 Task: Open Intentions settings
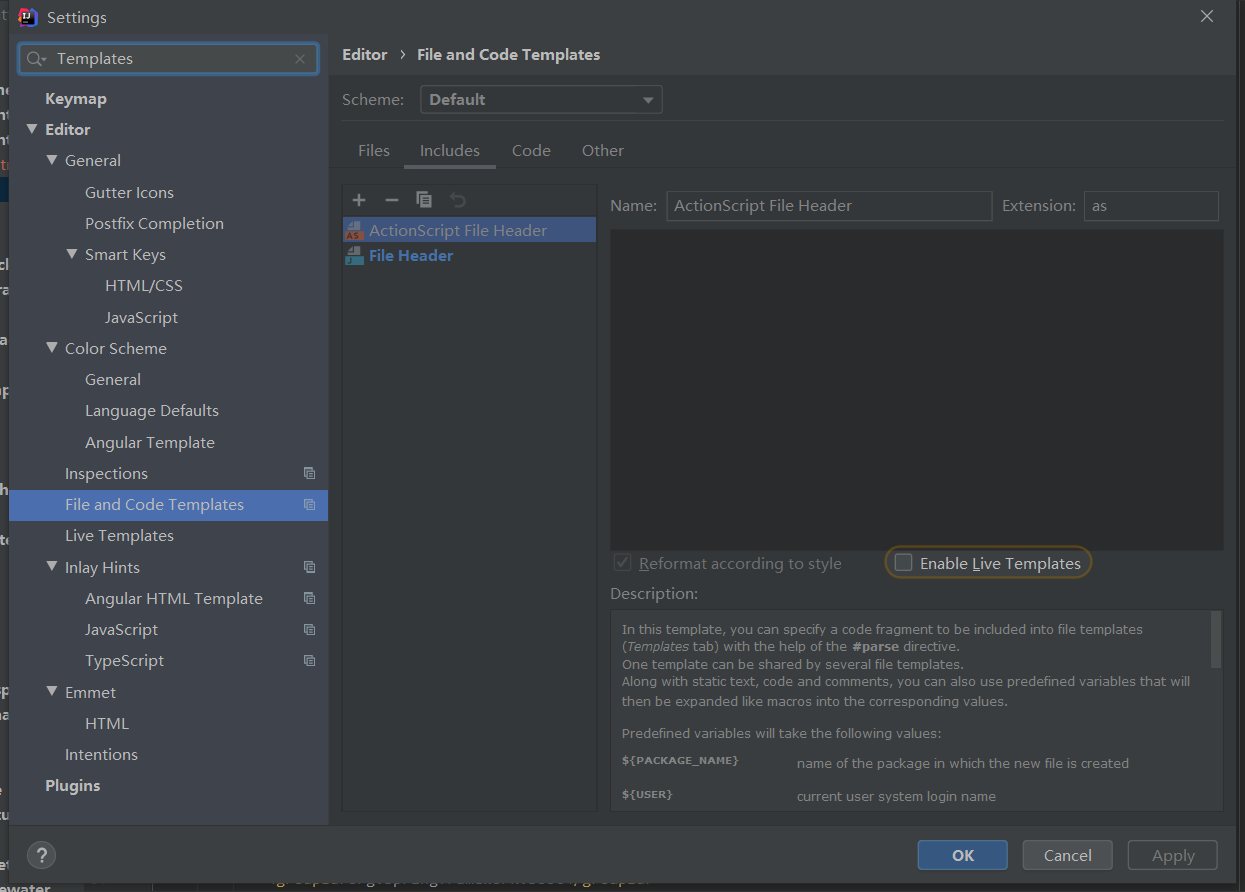pos(101,755)
